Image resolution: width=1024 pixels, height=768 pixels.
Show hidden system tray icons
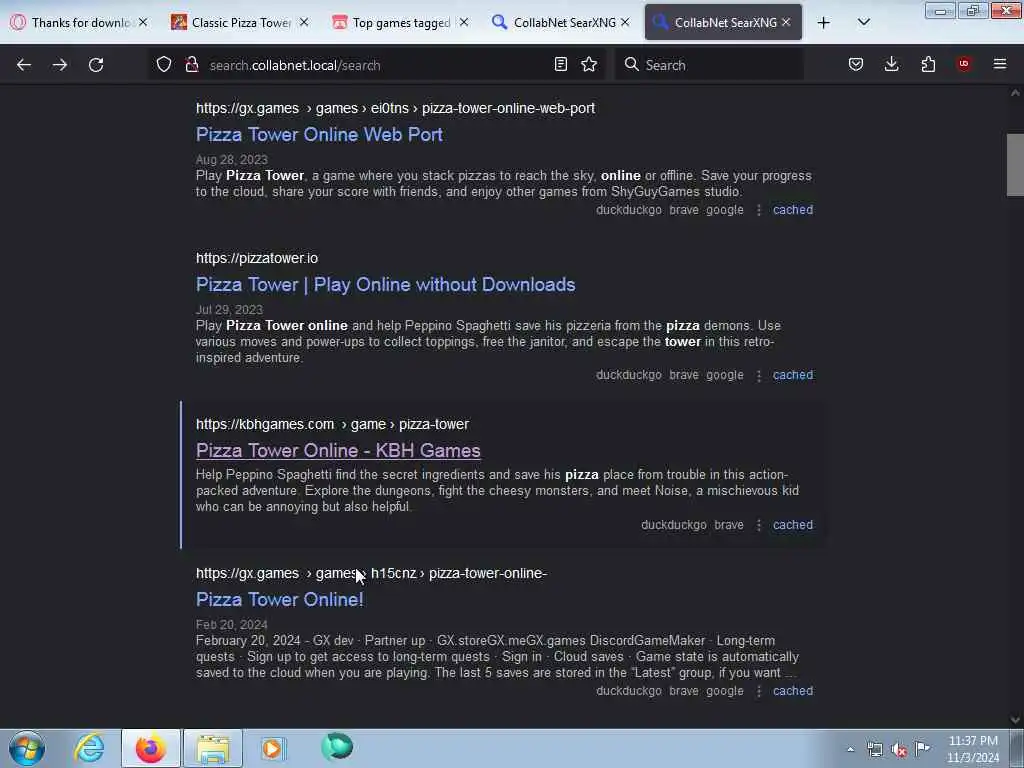(850, 749)
